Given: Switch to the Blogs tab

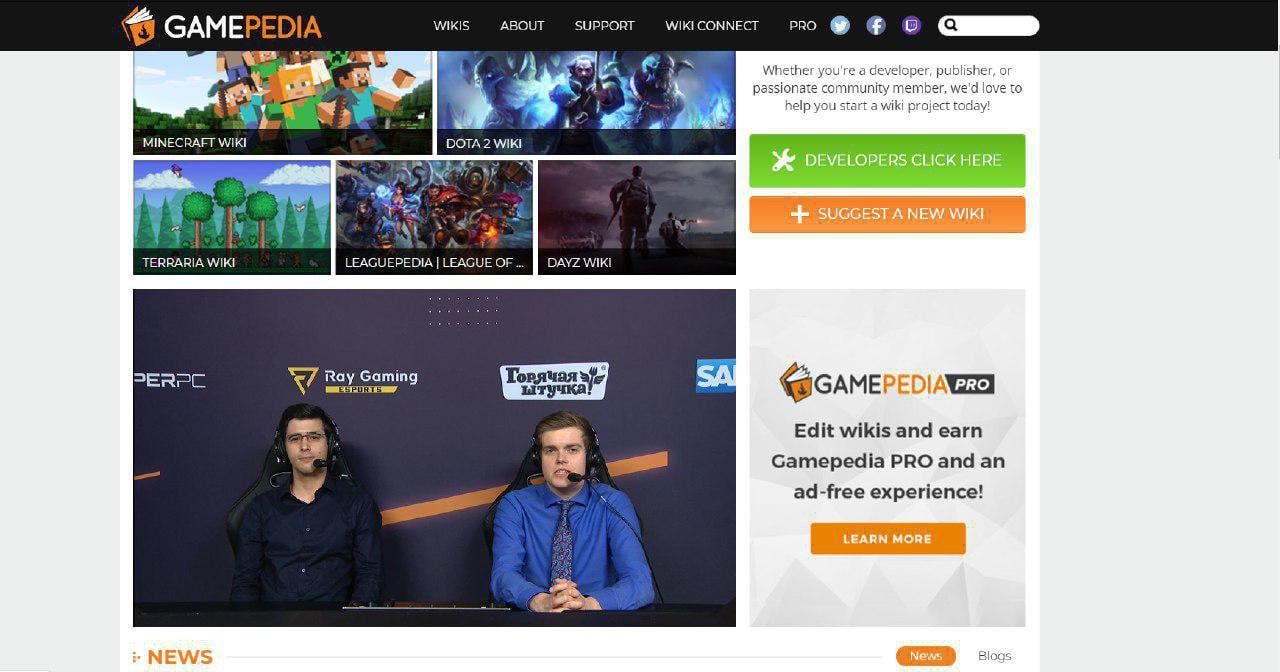Looking at the screenshot, I should point(994,656).
